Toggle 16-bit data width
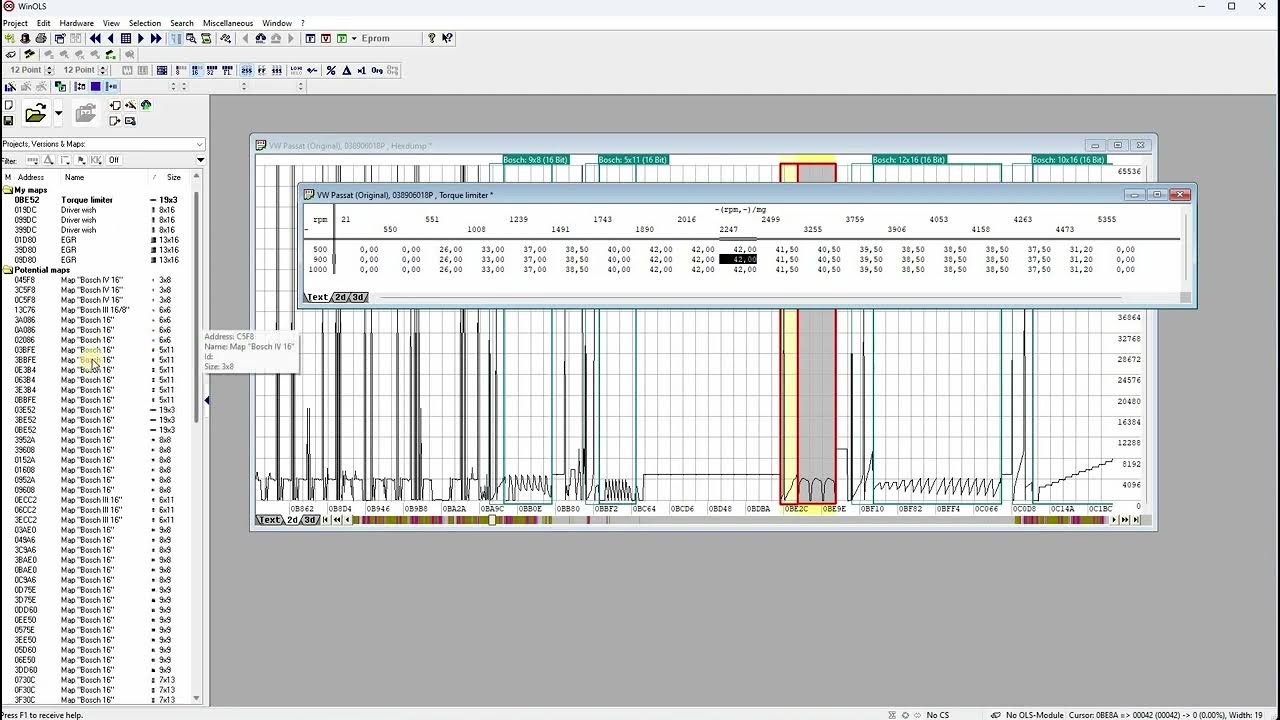 pos(196,70)
